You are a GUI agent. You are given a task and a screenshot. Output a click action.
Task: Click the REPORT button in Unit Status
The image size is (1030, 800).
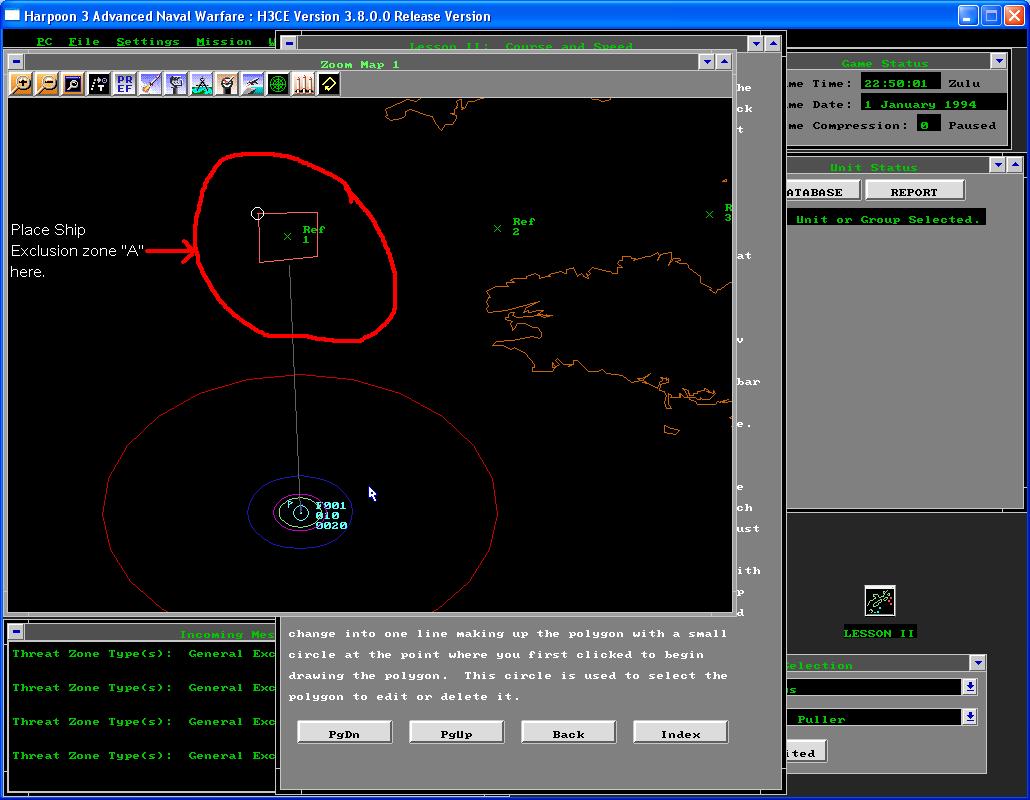click(x=914, y=190)
